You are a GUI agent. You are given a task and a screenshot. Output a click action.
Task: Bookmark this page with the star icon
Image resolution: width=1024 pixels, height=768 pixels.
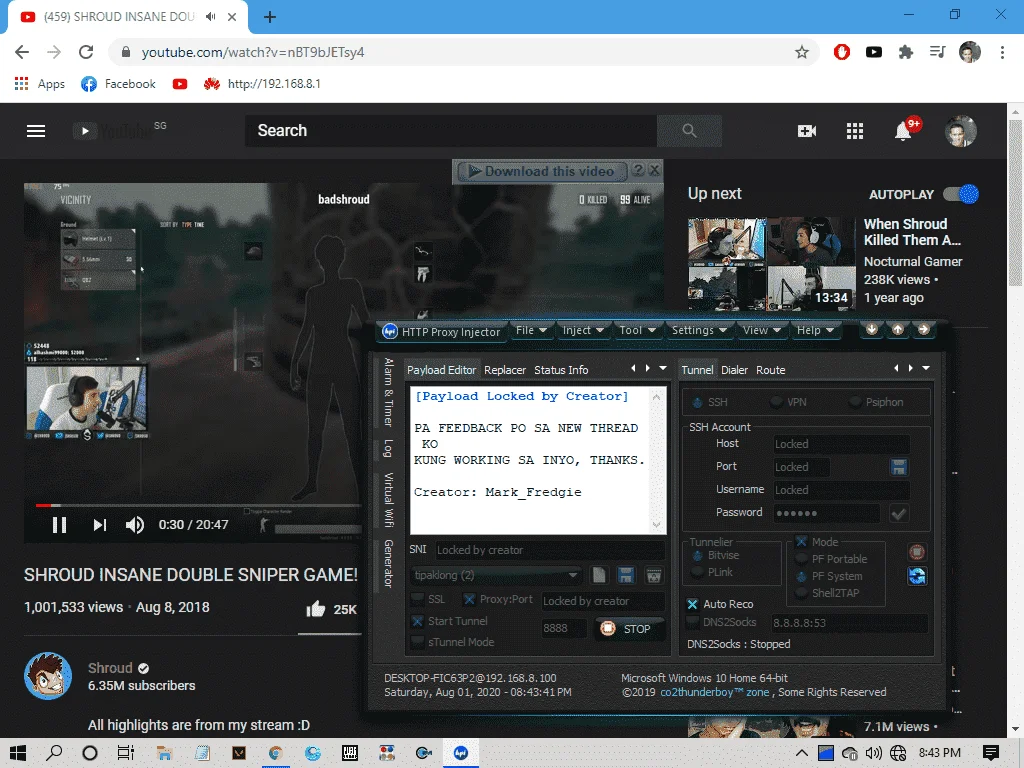[x=802, y=52]
